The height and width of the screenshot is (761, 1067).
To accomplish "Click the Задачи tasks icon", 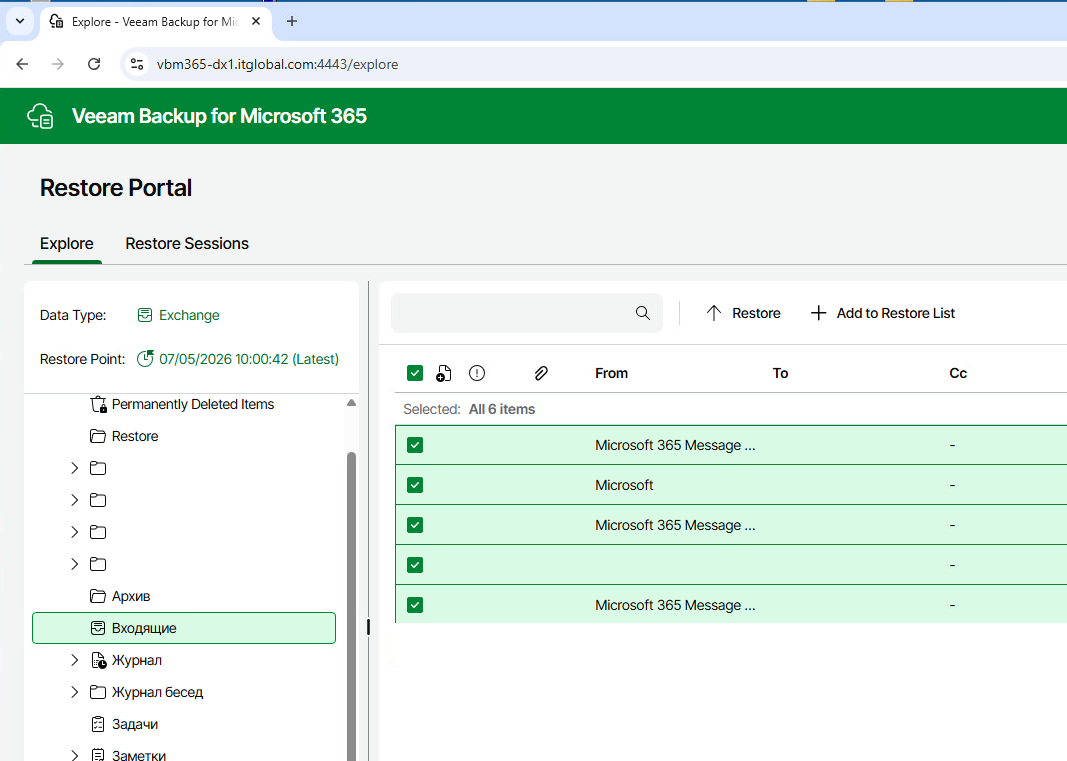I will 98,724.
